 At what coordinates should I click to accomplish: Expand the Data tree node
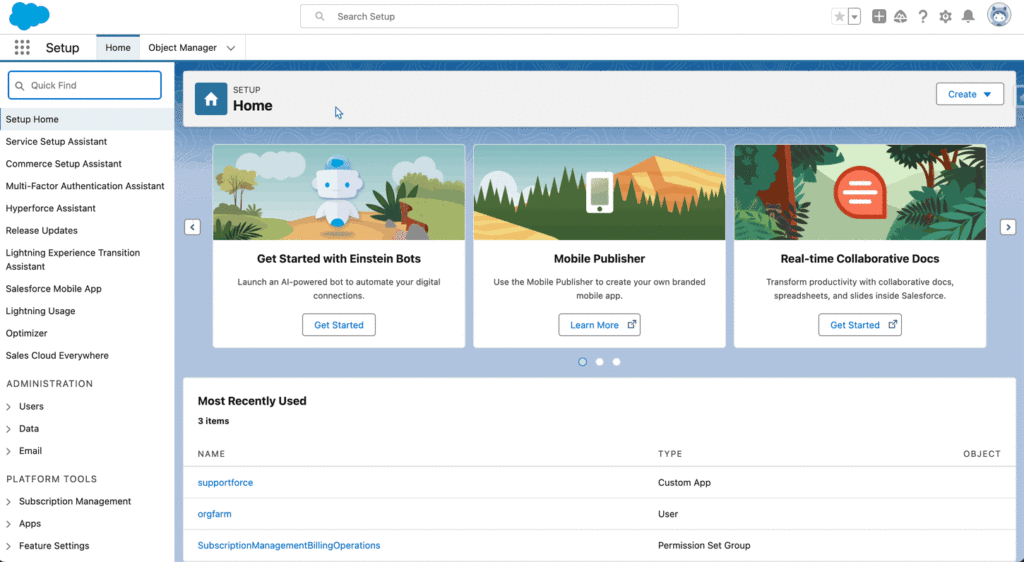[x=8, y=429]
